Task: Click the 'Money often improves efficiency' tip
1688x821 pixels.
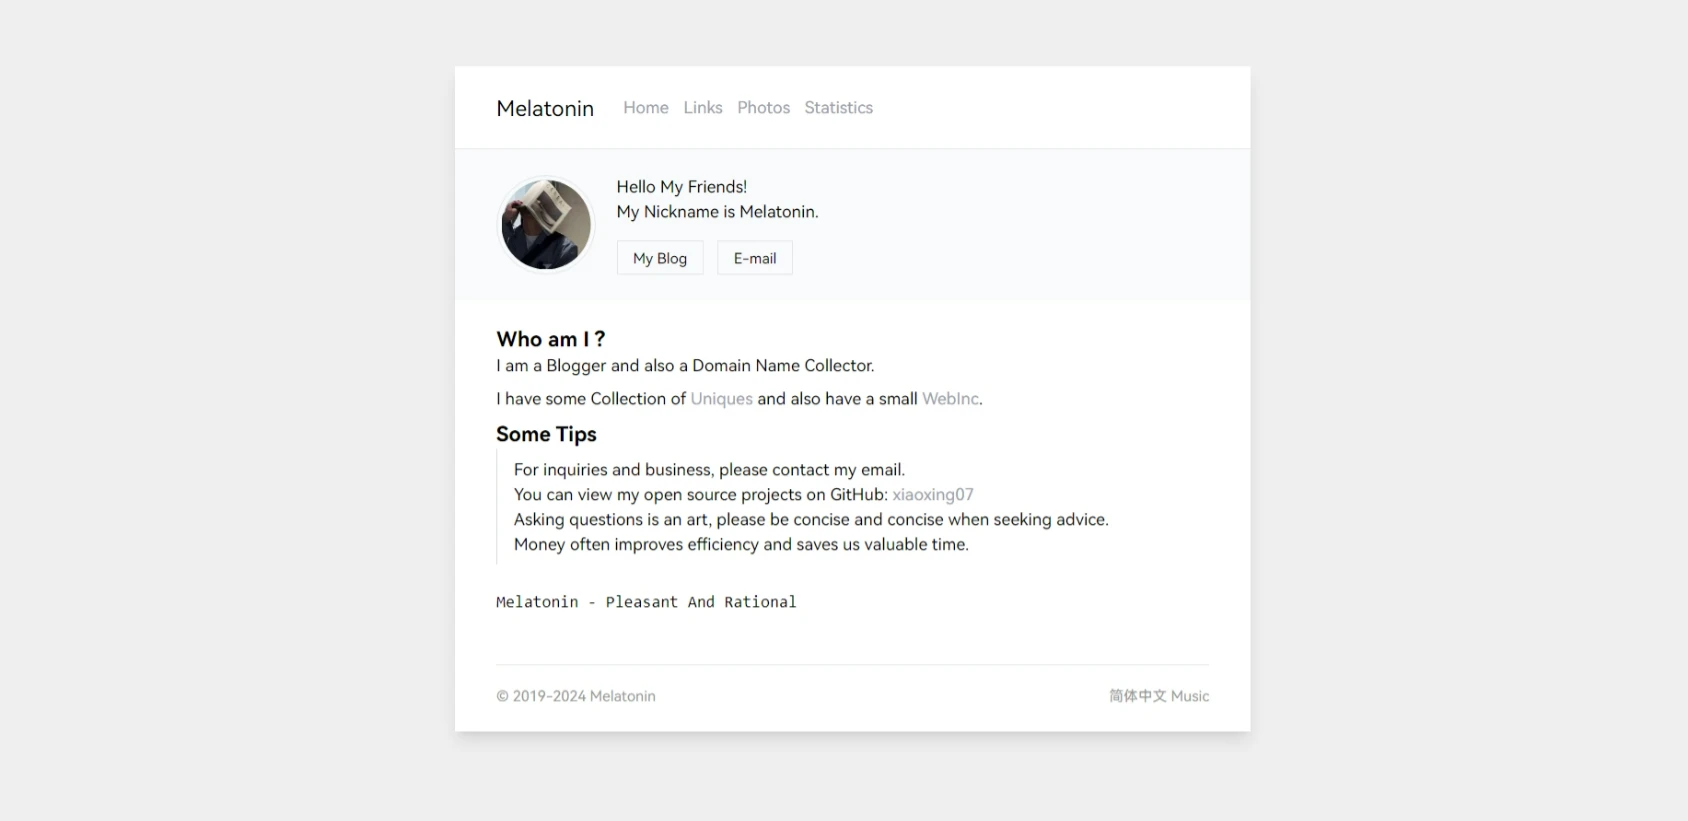Action: click(741, 545)
